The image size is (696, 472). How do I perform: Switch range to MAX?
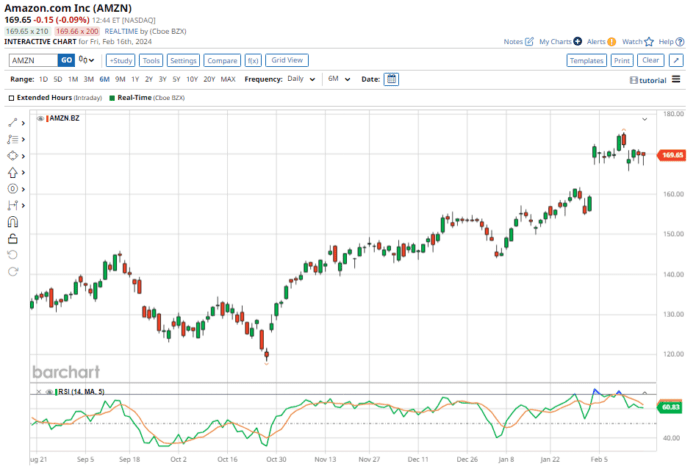tap(228, 79)
